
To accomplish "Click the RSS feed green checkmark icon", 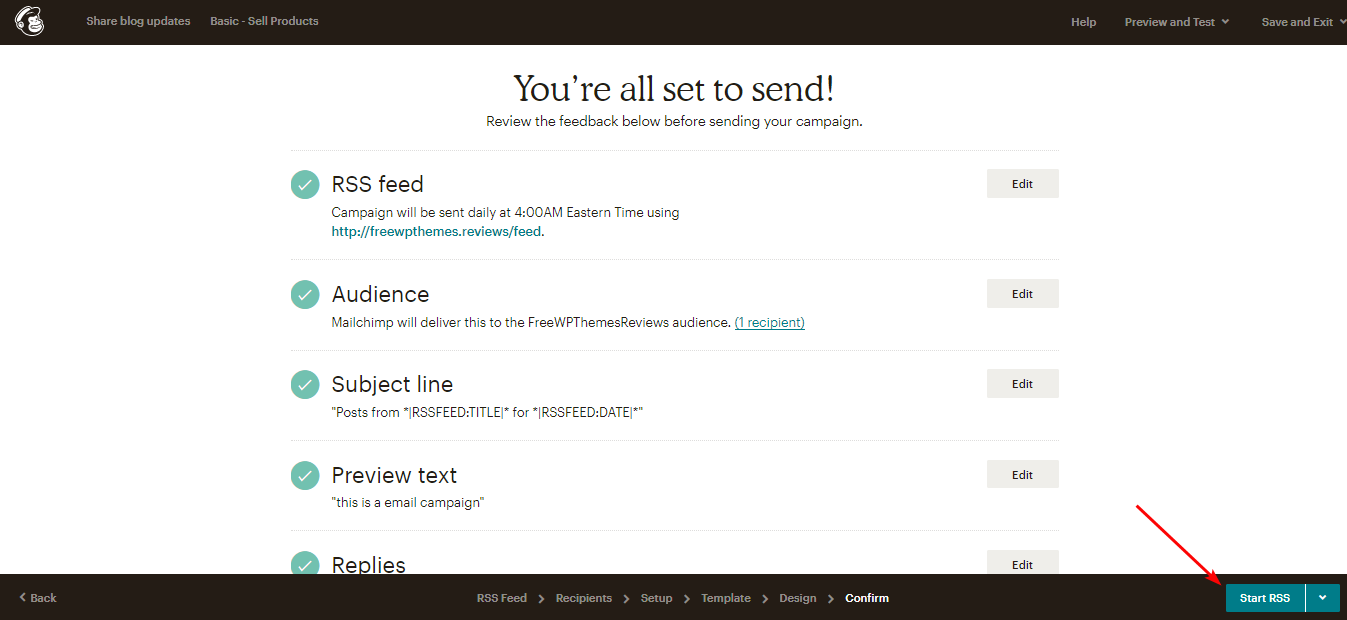I will pos(305,184).
